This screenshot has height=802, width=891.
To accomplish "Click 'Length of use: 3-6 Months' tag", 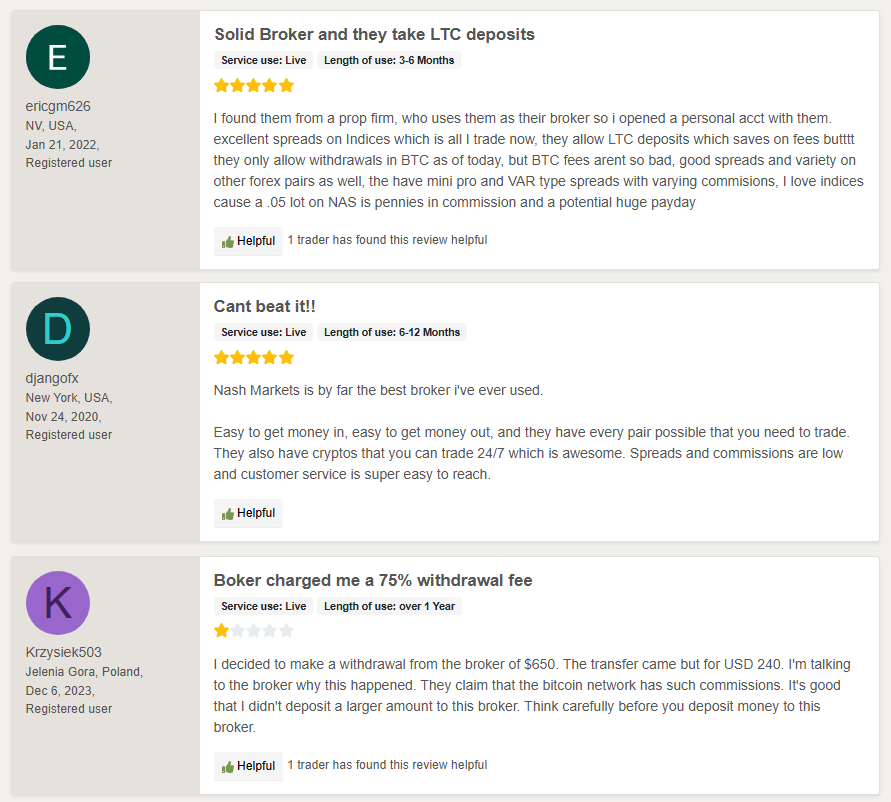I will [389, 60].
